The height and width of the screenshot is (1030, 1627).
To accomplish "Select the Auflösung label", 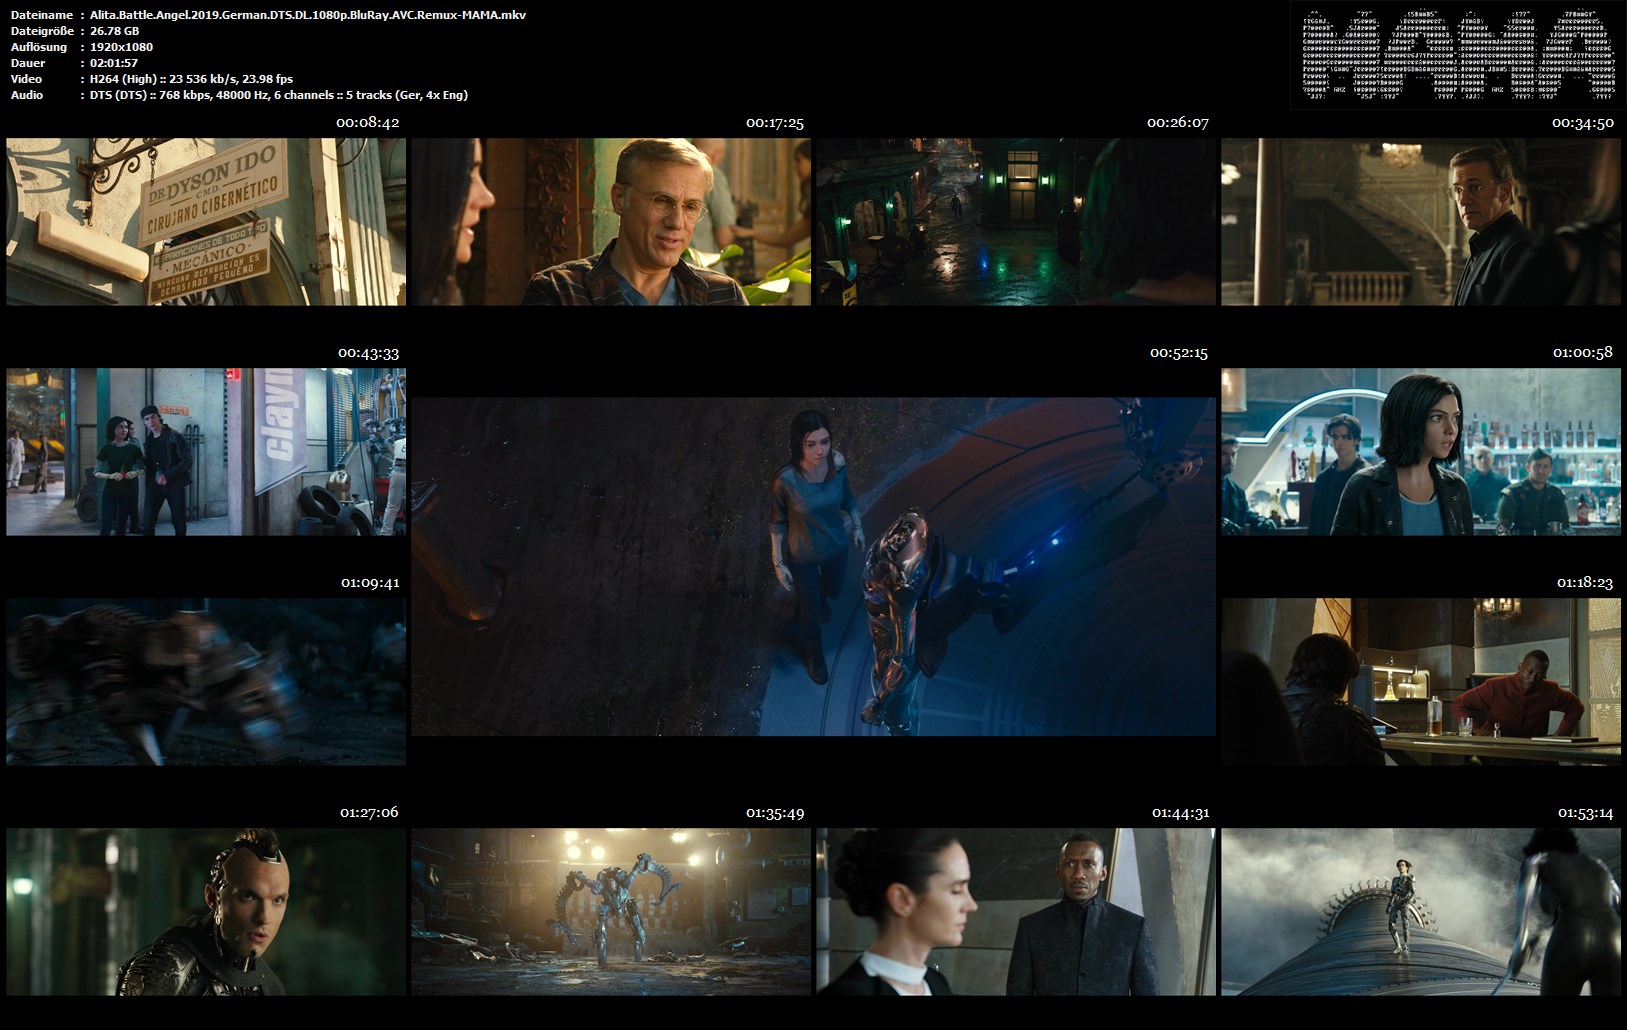I will 39,47.
